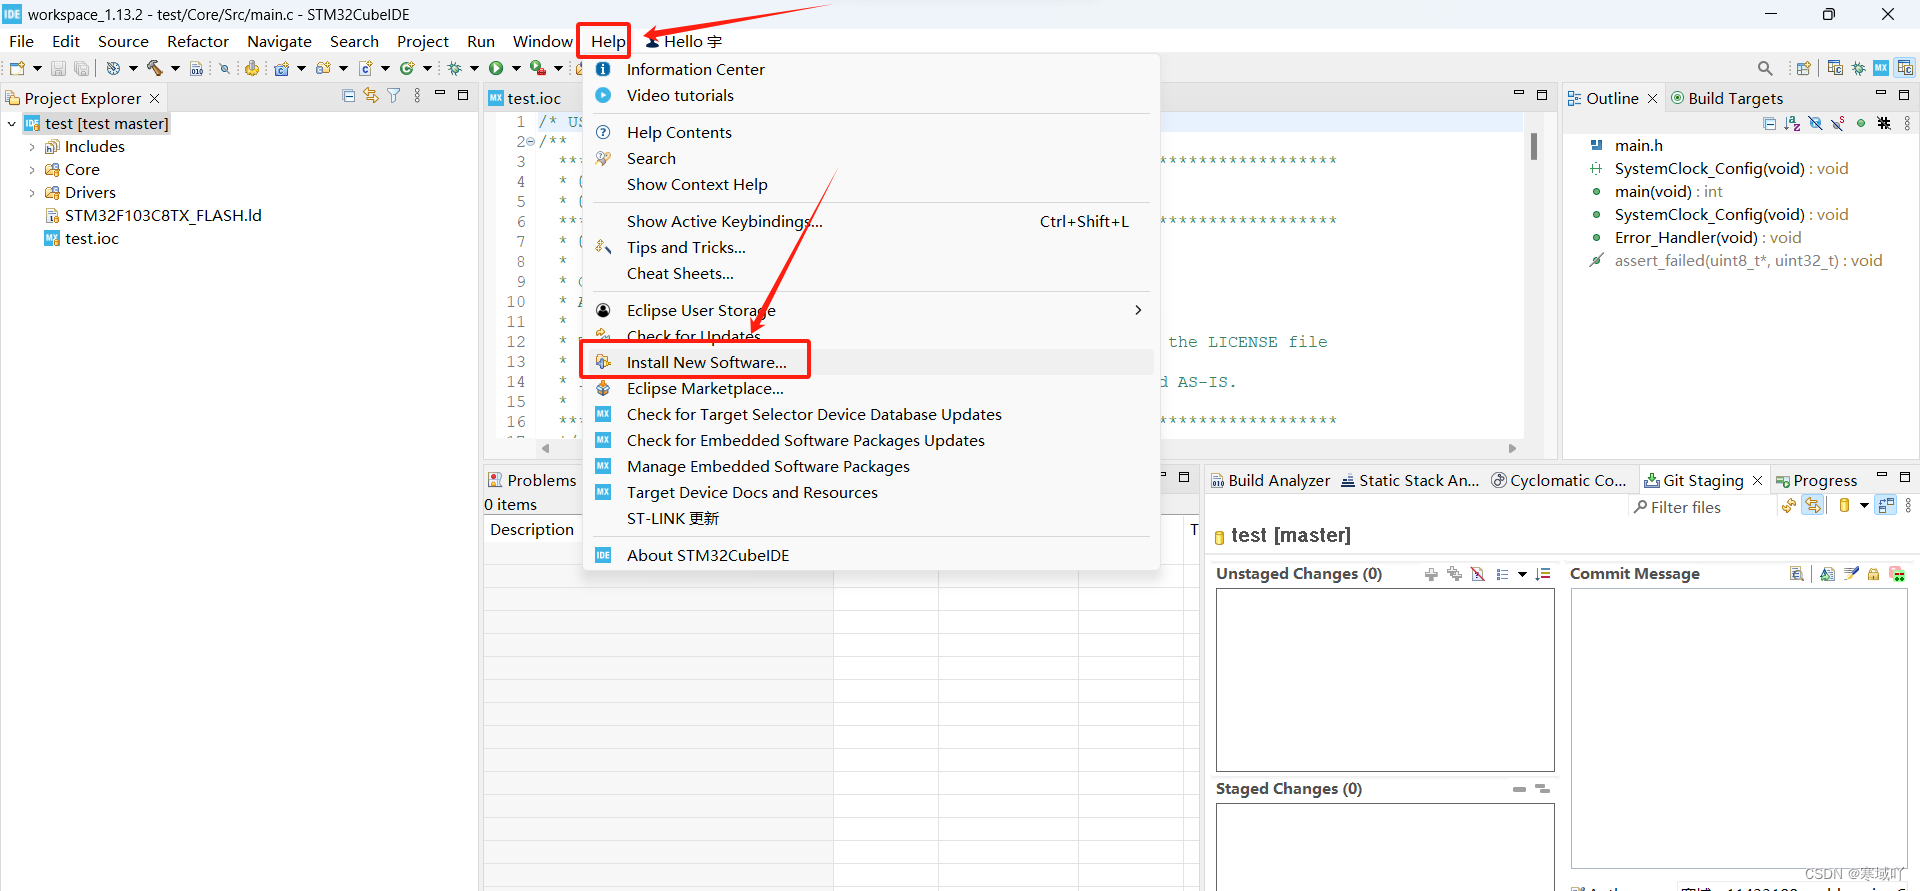
Task: Open repository dropdown arrow in Git Staging
Action: [1864, 506]
